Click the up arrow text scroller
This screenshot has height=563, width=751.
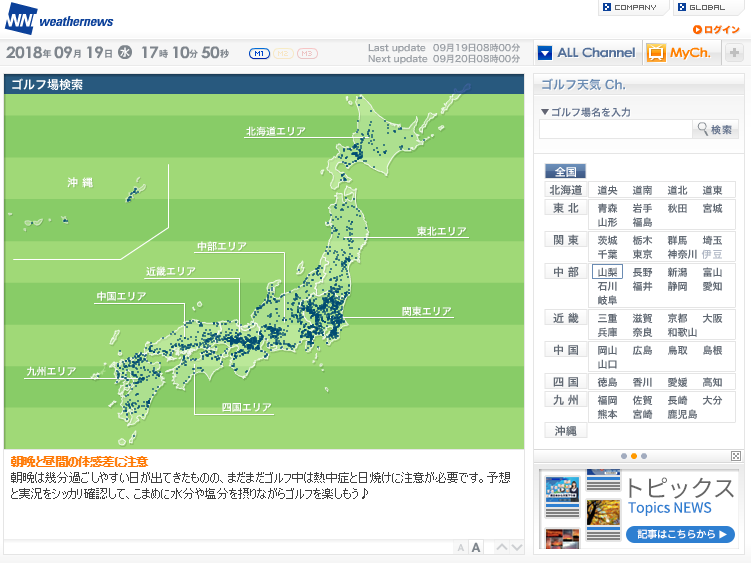coord(501,547)
